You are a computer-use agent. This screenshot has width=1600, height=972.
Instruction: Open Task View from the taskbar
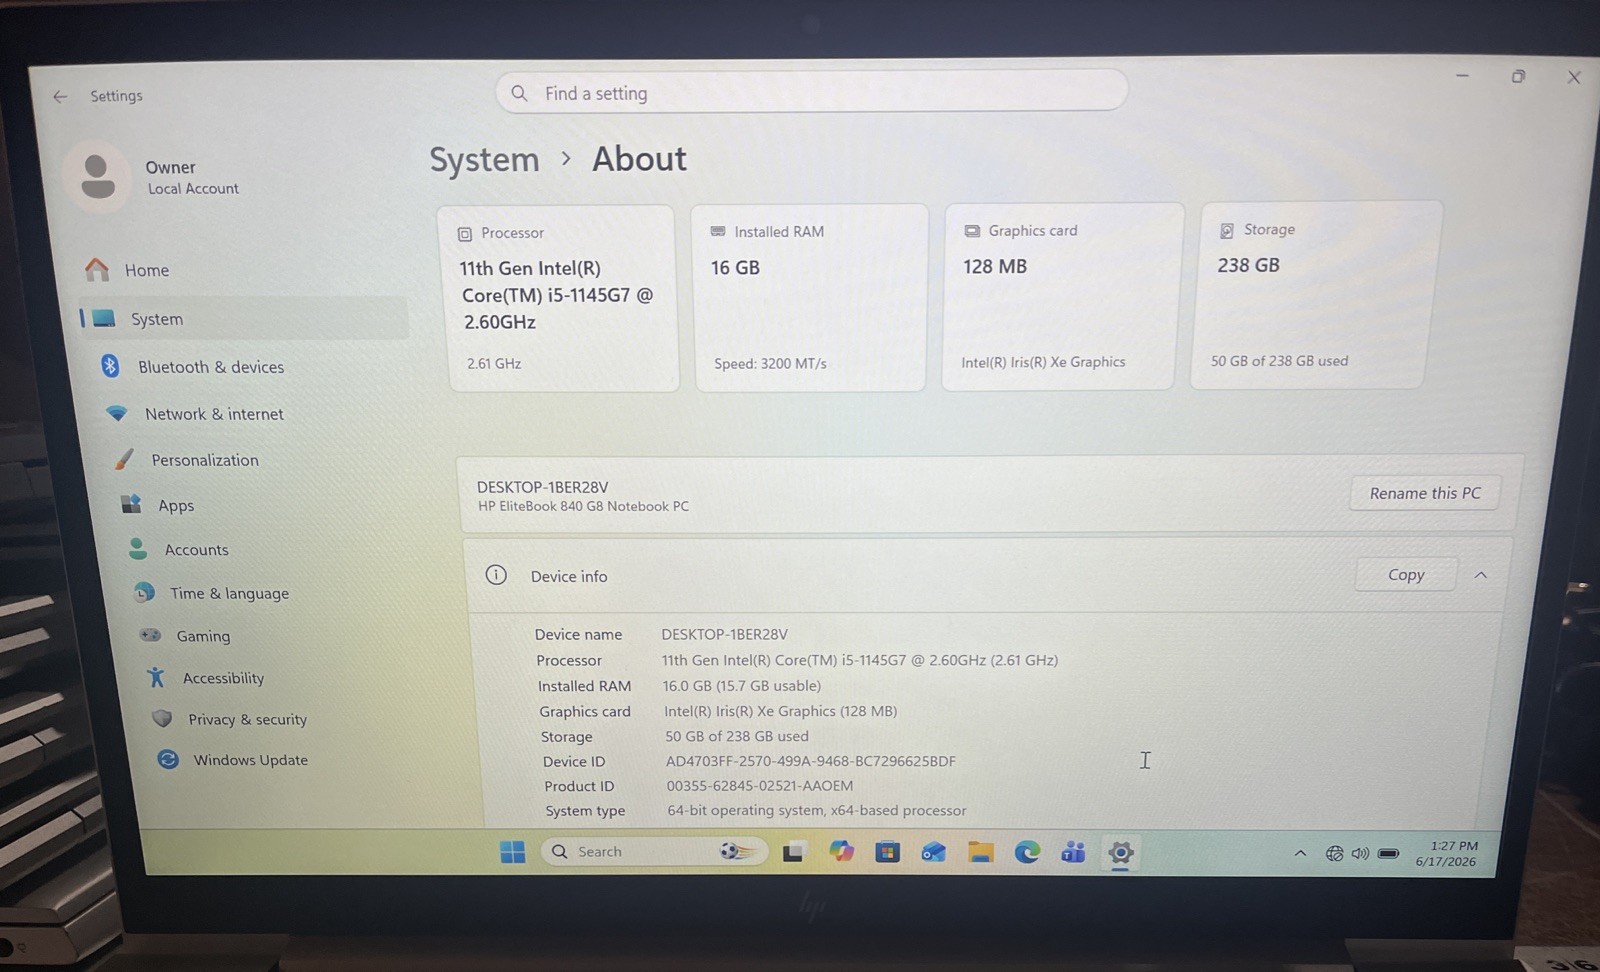coord(794,852)
